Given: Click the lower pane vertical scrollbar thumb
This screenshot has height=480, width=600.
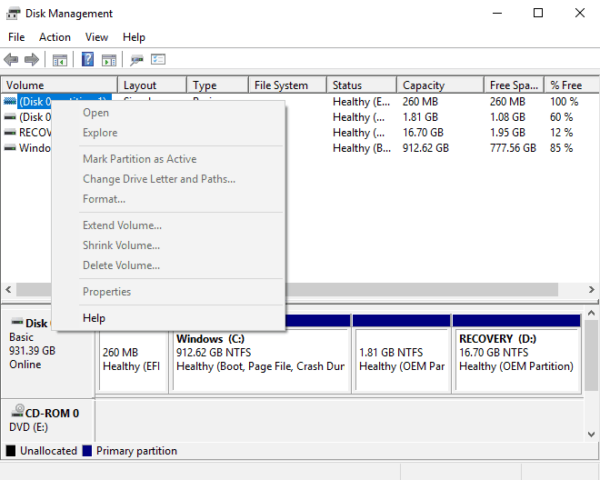Looking at the screenshot, I should click(591, 356).
